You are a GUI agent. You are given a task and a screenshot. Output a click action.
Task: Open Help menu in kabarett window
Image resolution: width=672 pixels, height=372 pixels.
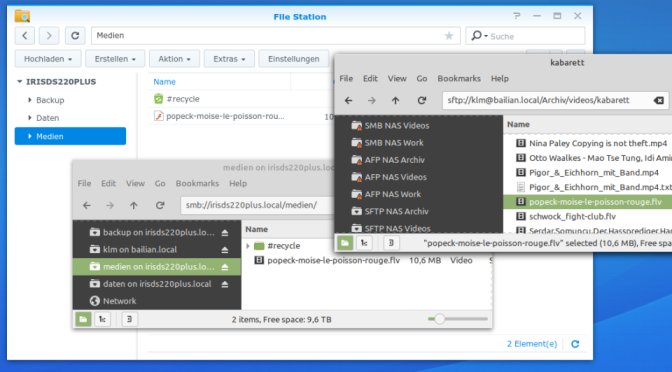coord(500,78)
